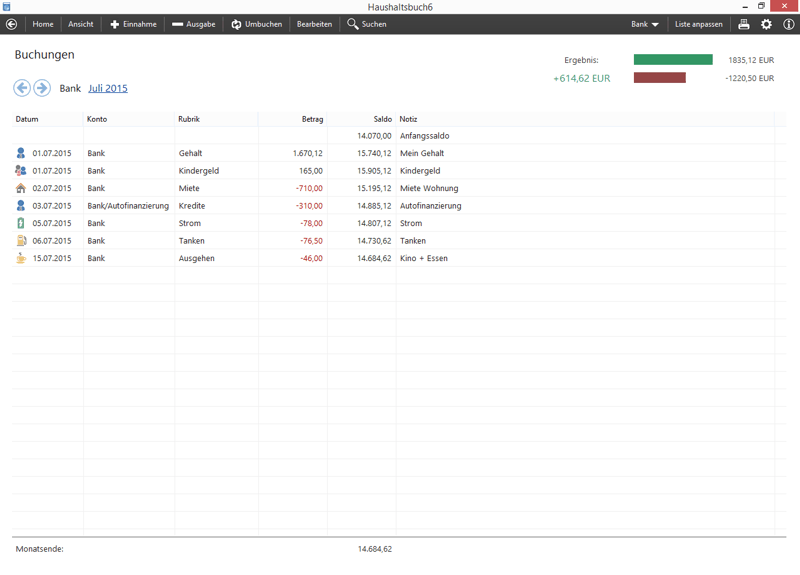800x575 pixels.
Task: Click the fuel icon on Tanken row
Action: tap(21, 241)
